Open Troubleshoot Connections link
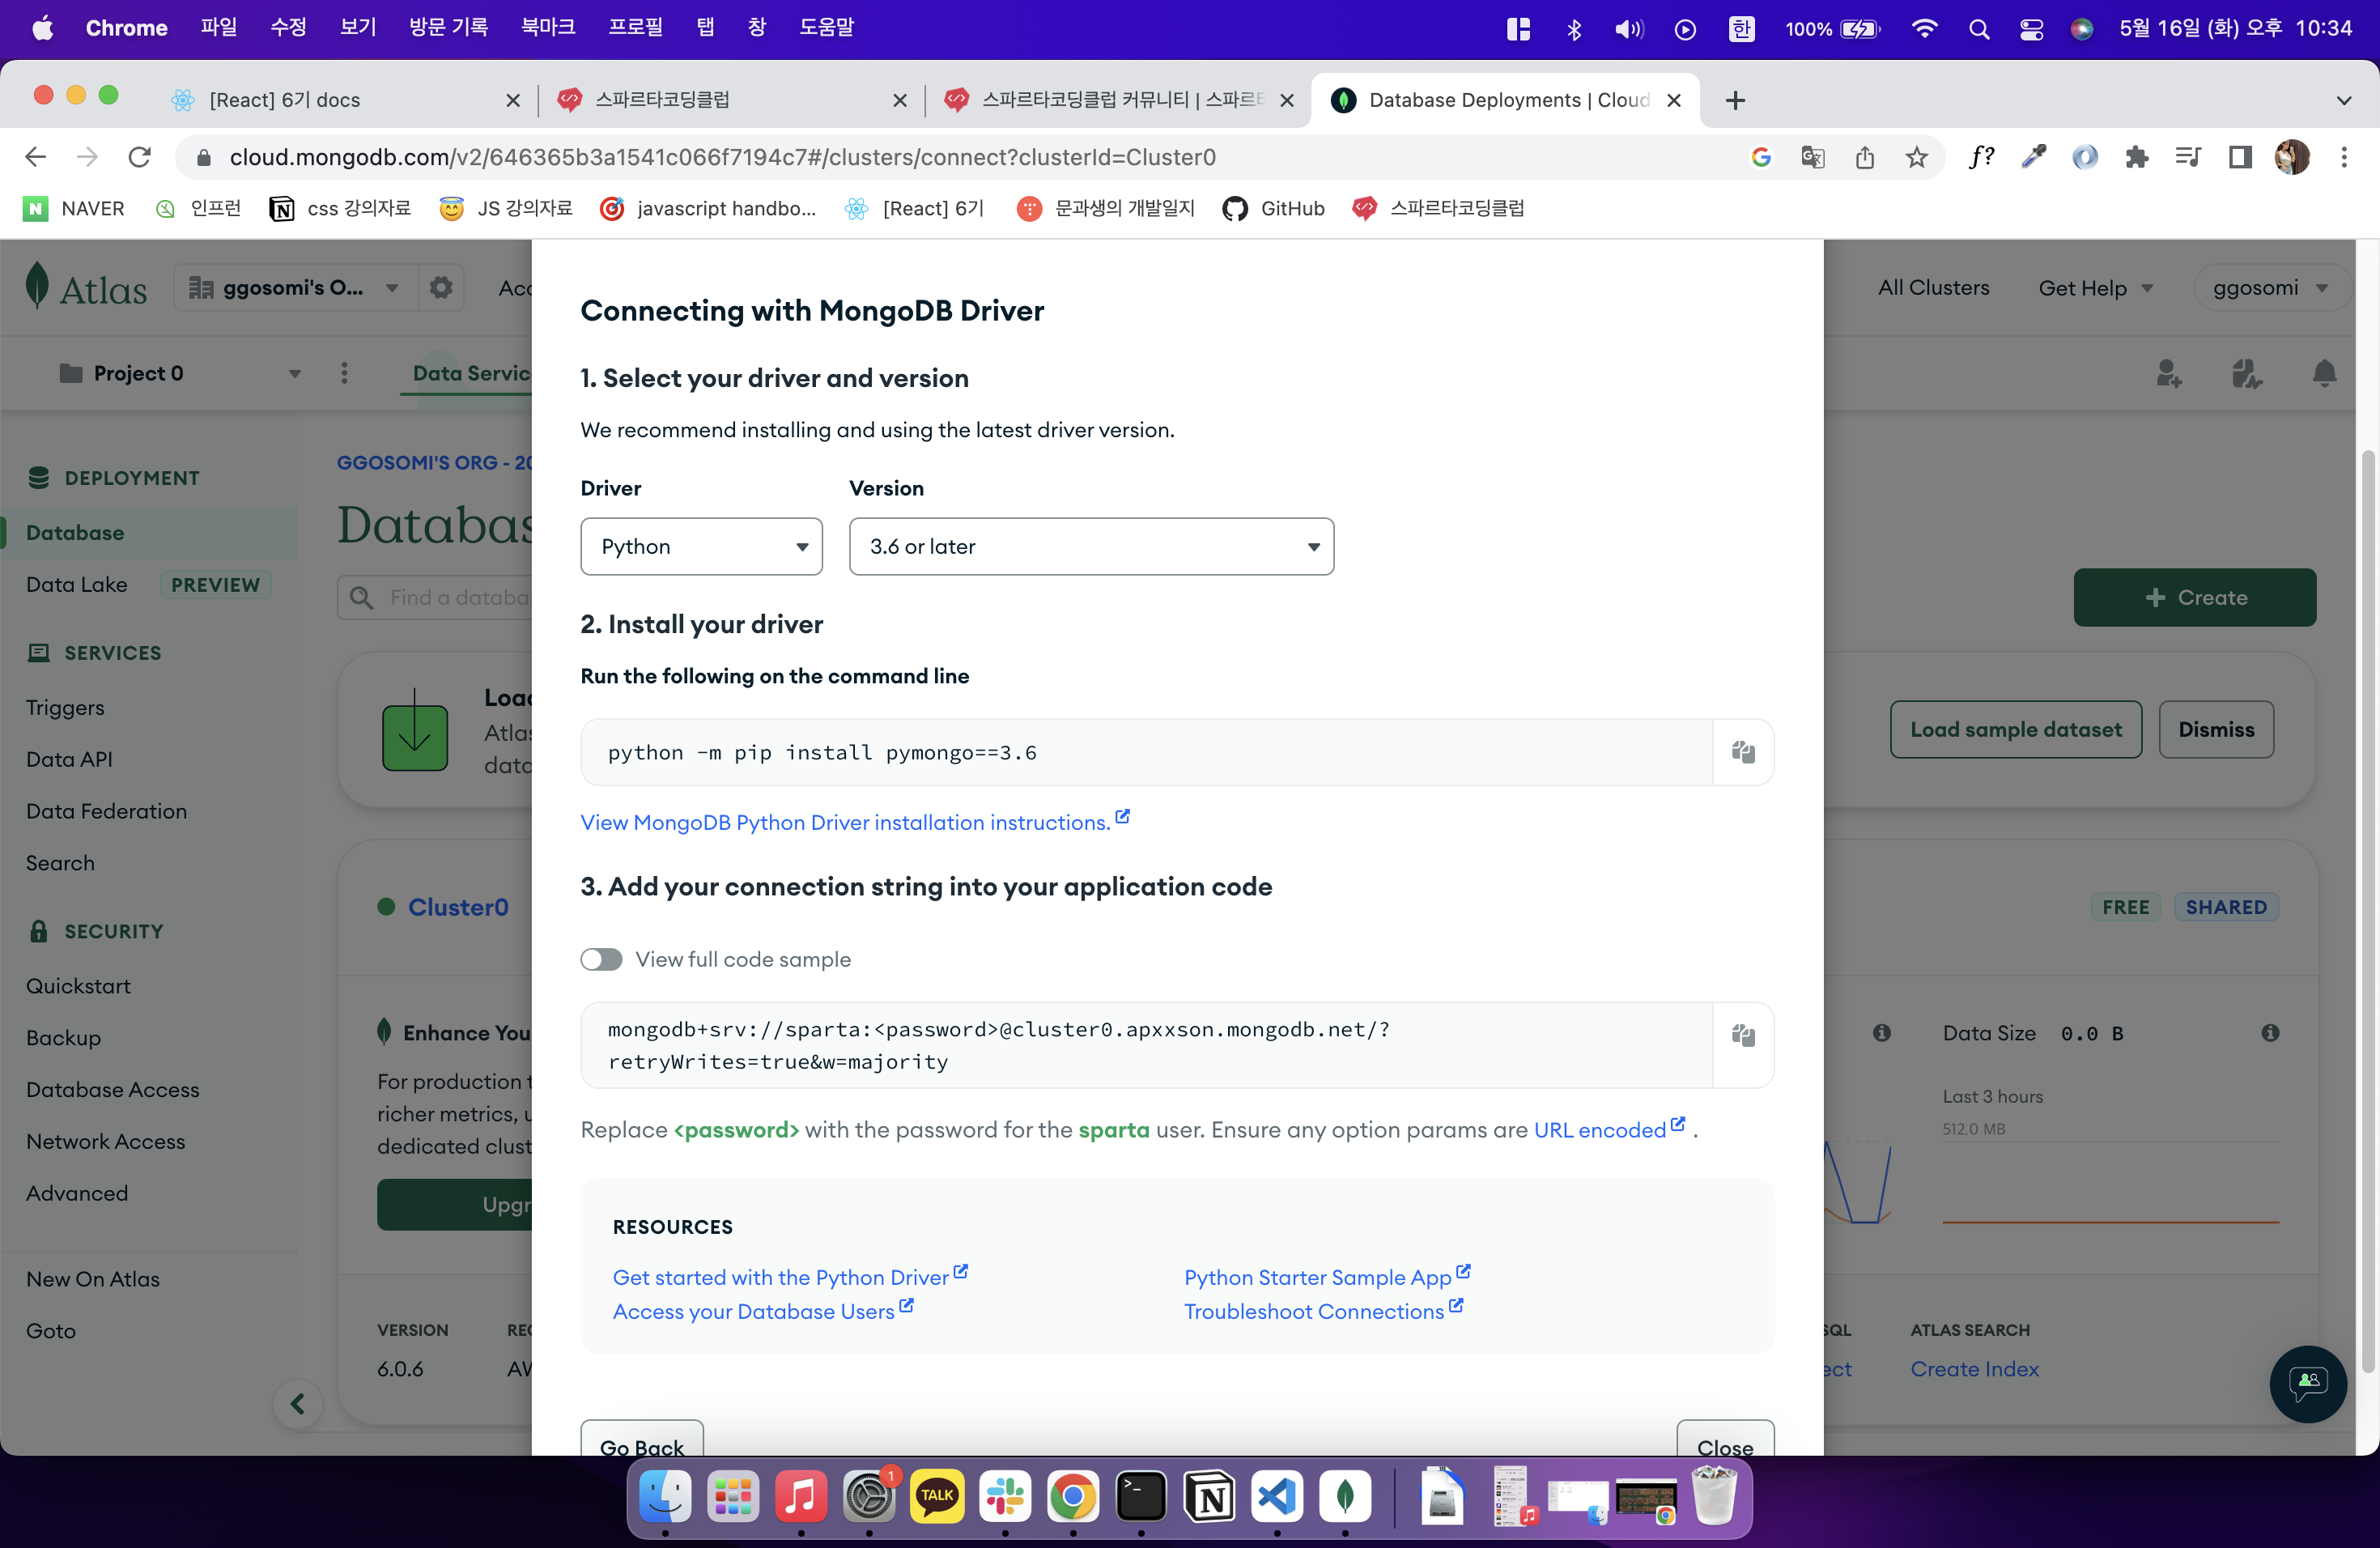 (1323, 1310)
